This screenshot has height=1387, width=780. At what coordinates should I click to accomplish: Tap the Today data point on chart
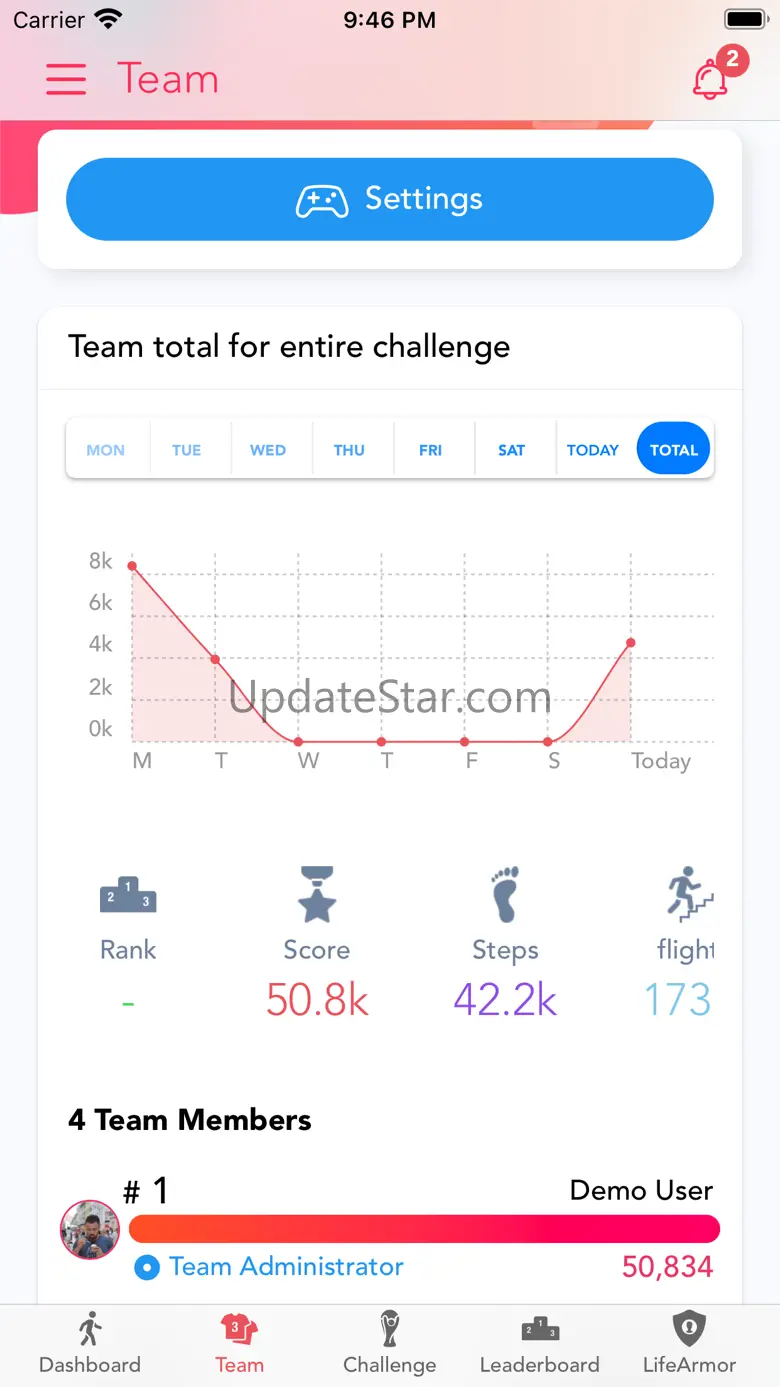pyautogui.click(x=631, y=643)
